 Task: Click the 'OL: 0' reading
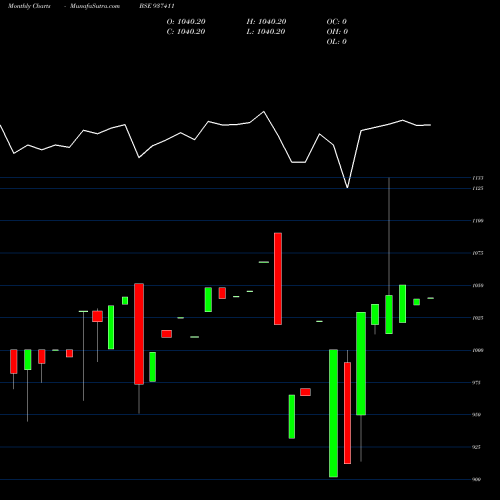point(337,42)
